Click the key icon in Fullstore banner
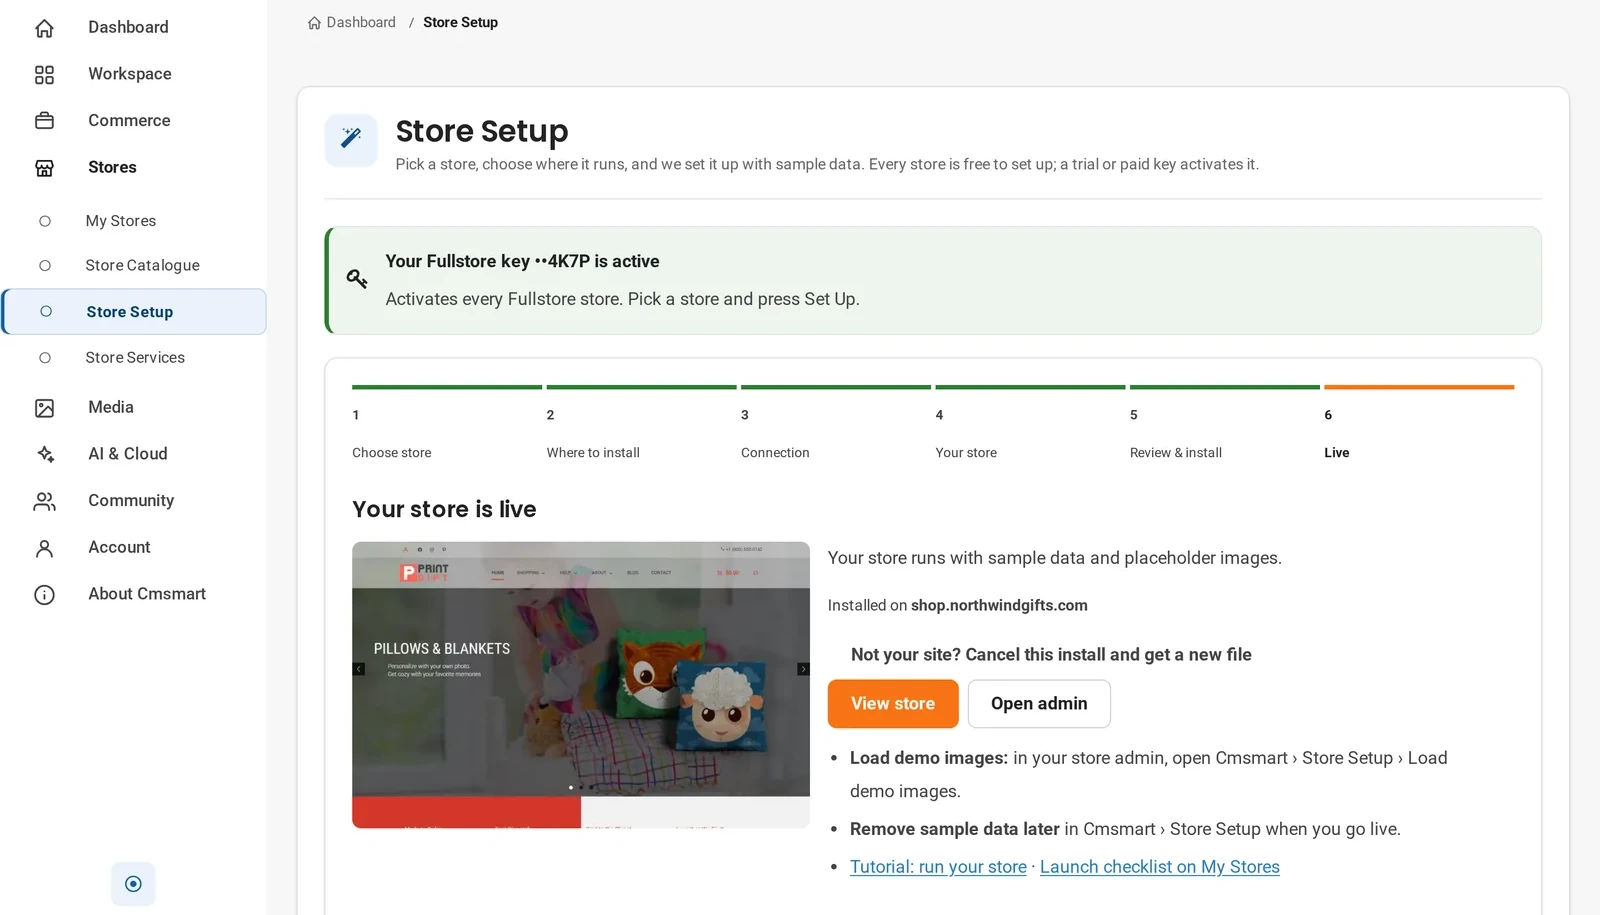 pos(357,279)
